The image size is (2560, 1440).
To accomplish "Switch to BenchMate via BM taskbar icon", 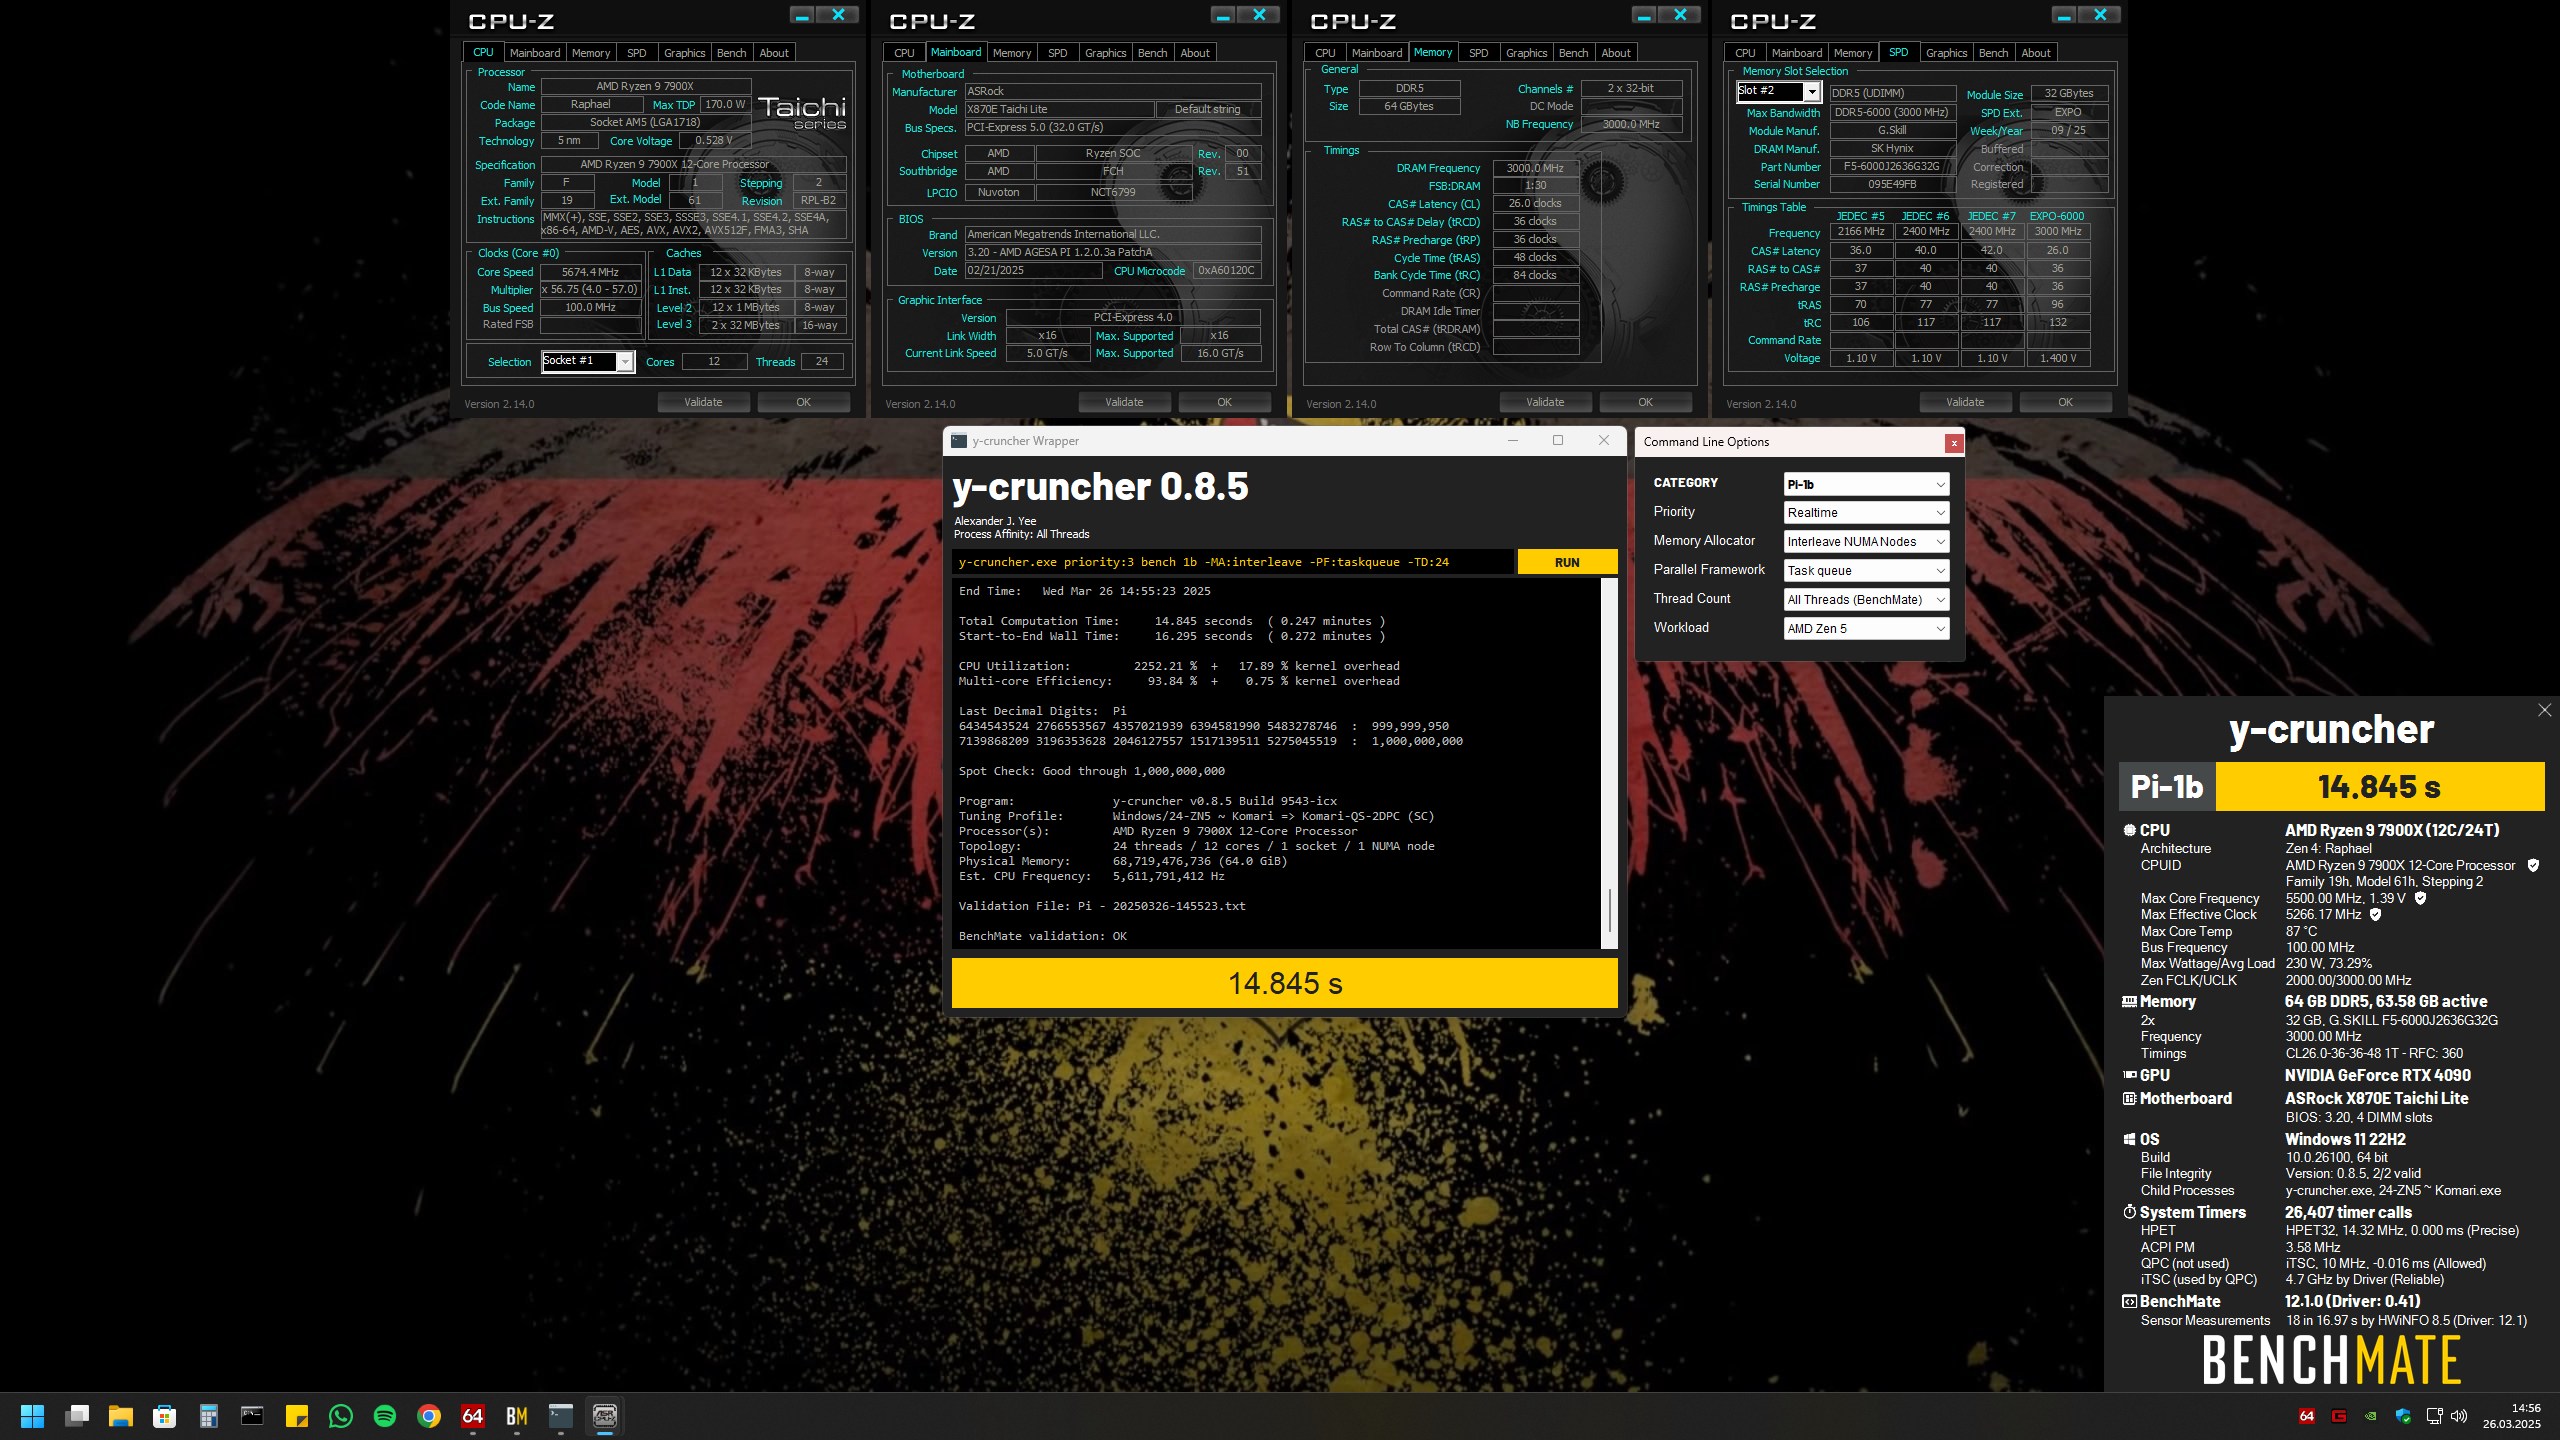I will 516,1416.
